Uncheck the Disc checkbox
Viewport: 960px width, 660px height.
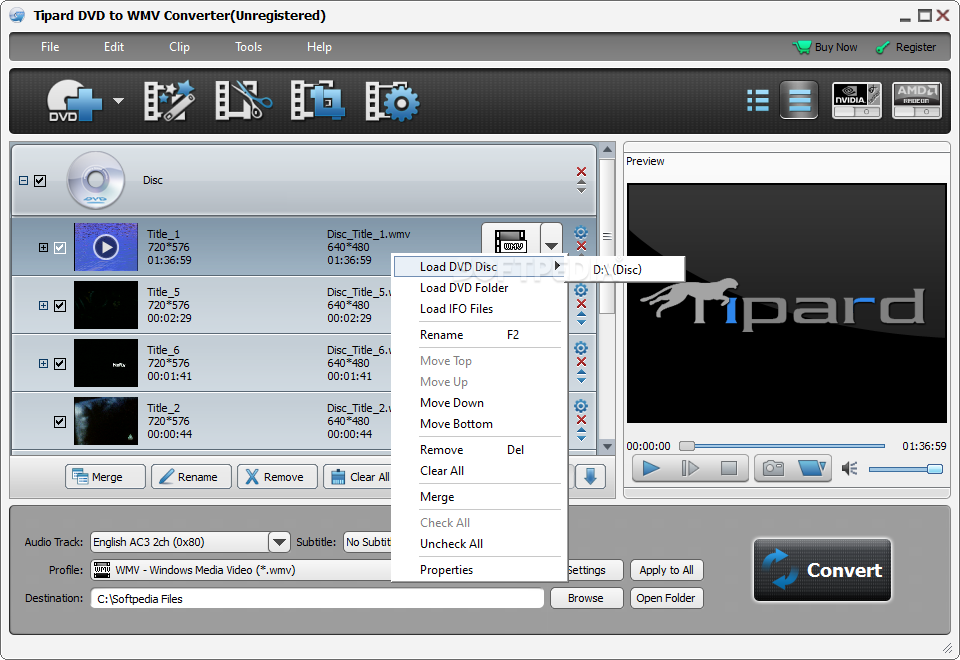(x=40, y=181)
